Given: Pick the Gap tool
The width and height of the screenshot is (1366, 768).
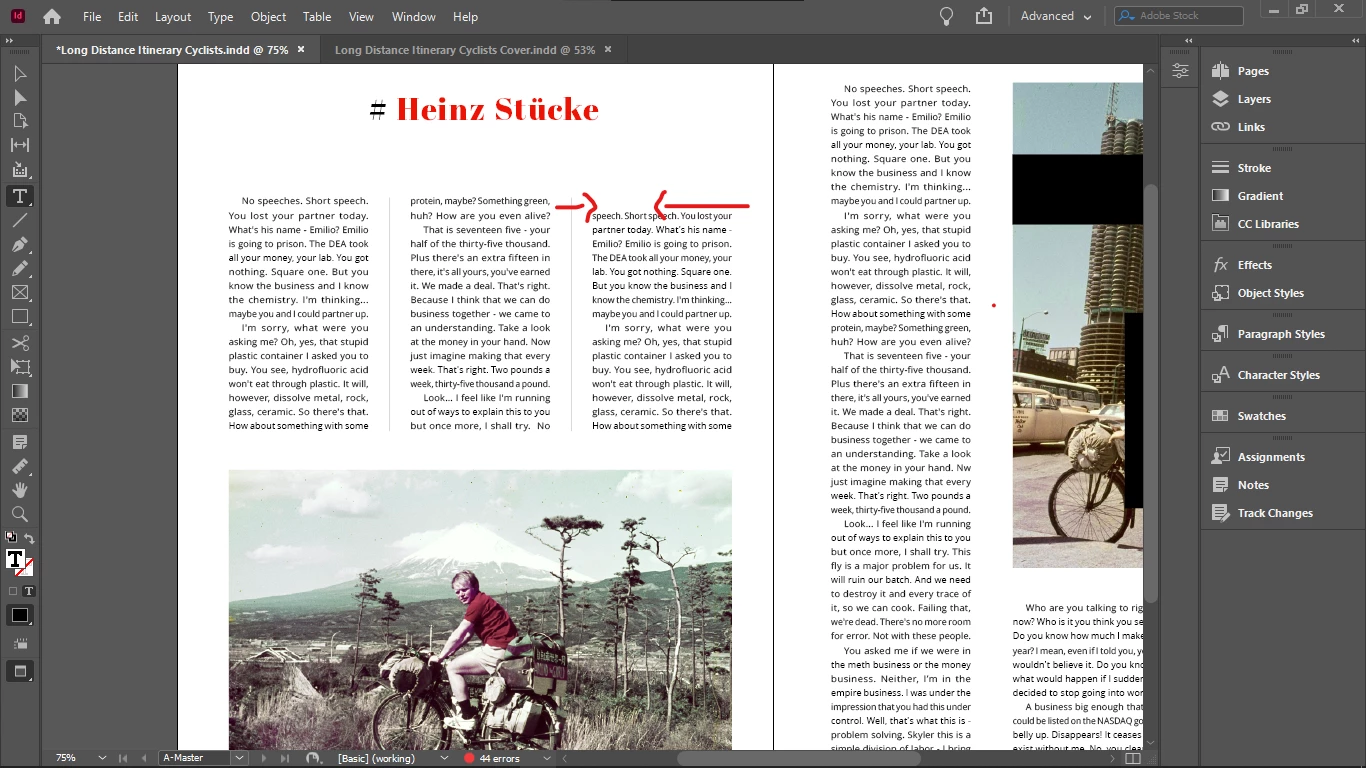Looking at the screenshot, I should point(20,146).
